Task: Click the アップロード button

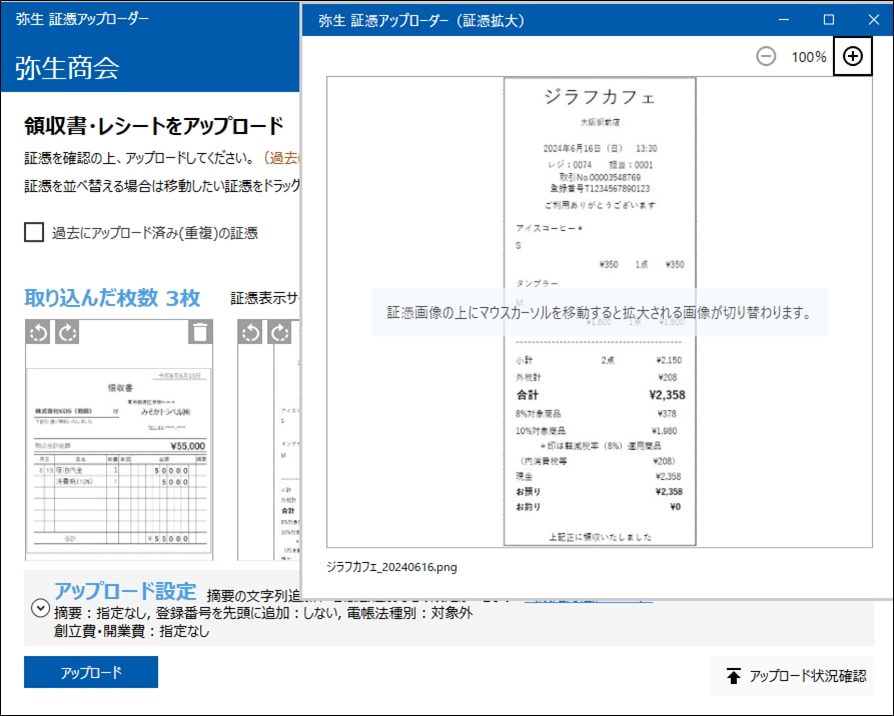Action: (x=91, y=672)
